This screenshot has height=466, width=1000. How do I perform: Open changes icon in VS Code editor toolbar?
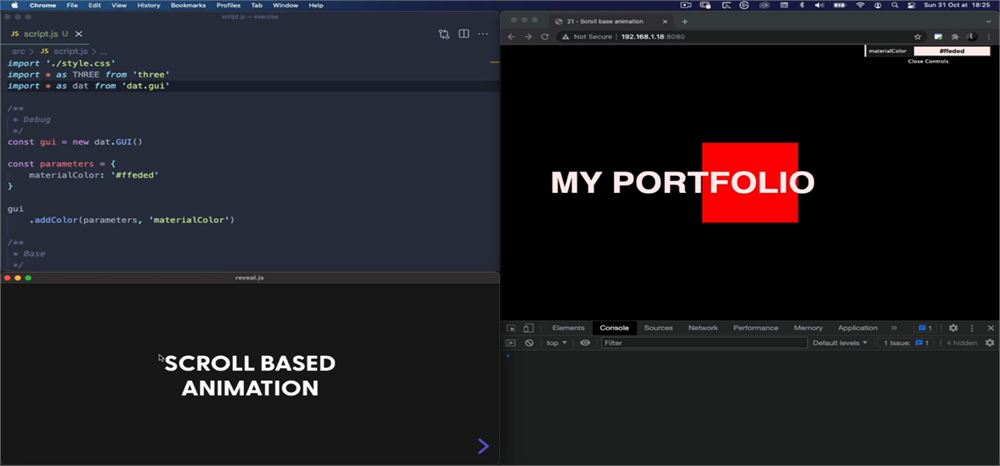[444, 34]
